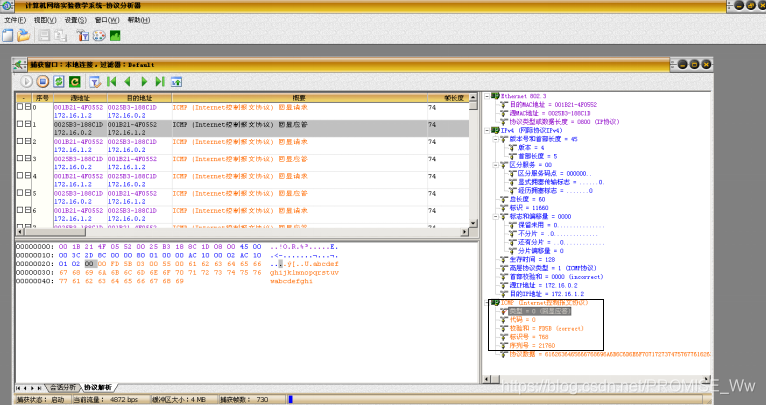Open the 帮助(H) menu

pos(139,20)
